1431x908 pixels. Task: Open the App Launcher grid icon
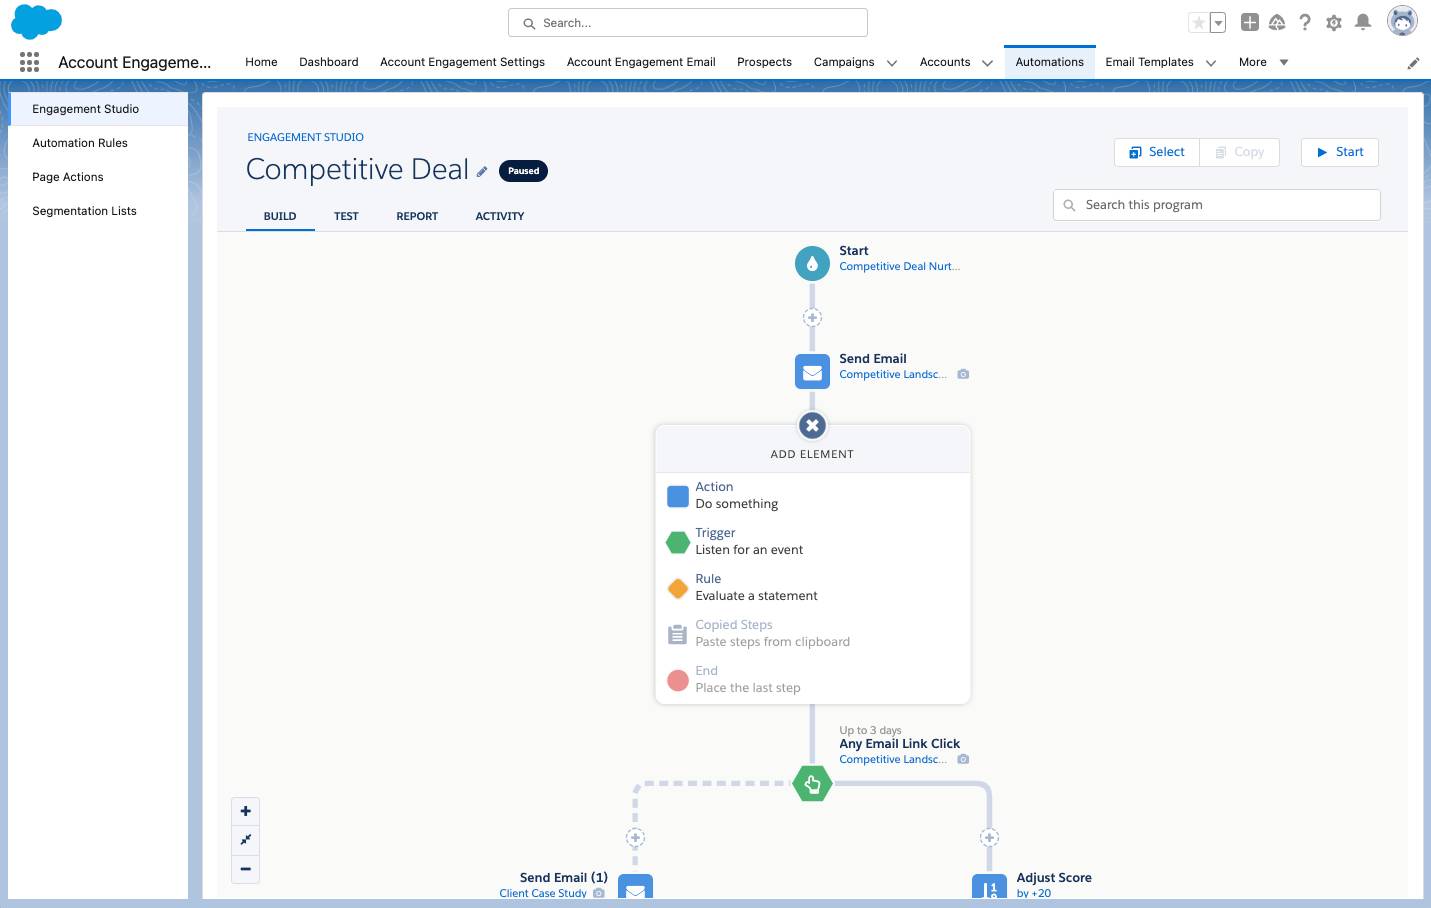pyautogui.click(x=29, y=62)
